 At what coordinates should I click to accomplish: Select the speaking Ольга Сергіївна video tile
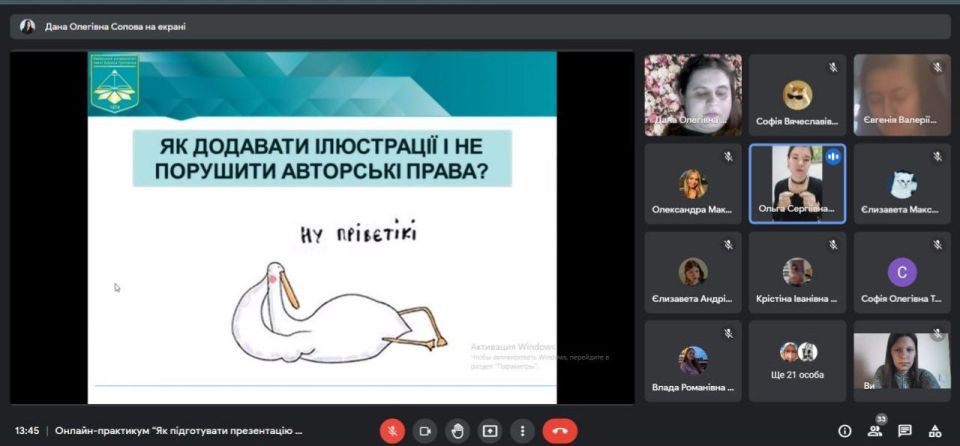(797, 183)
